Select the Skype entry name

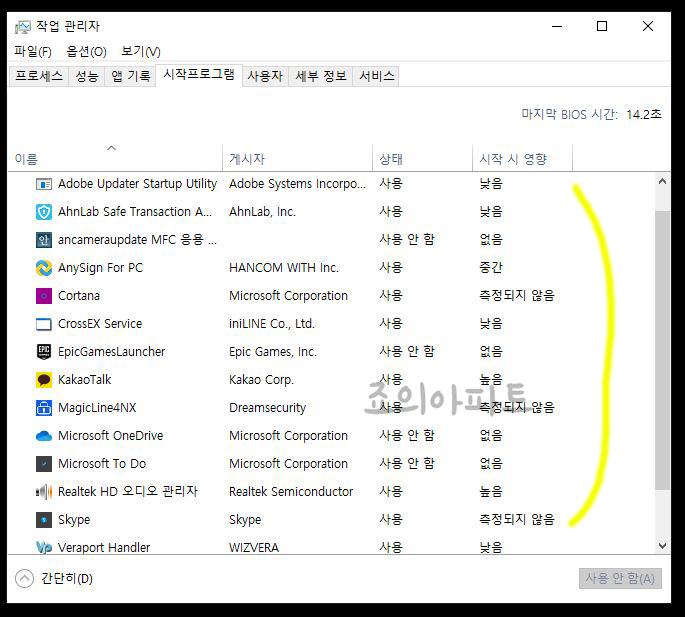pos(74,520)
